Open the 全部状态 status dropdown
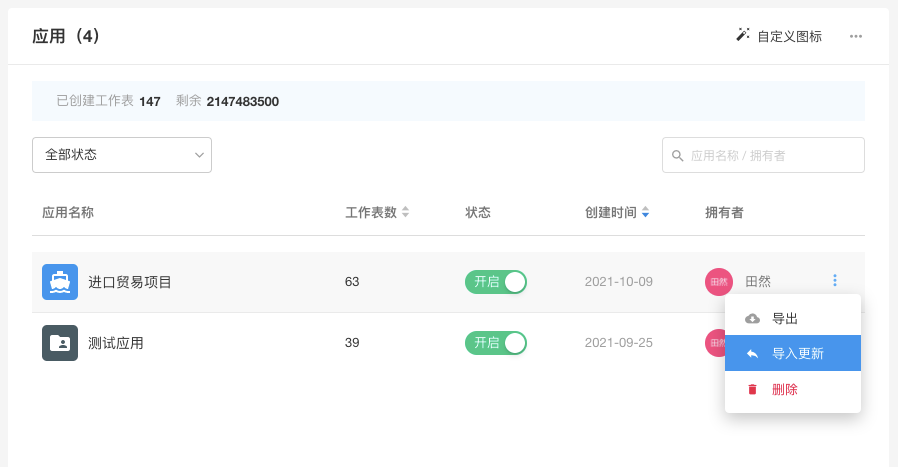 click(x=122, y=155)
